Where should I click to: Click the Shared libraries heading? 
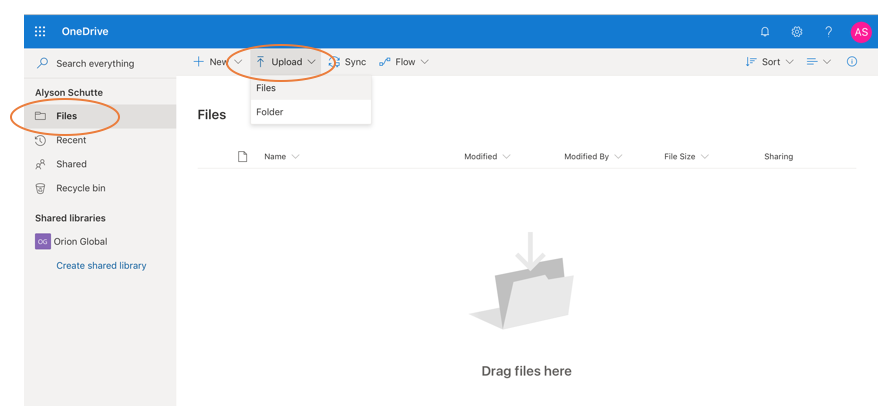70,218
